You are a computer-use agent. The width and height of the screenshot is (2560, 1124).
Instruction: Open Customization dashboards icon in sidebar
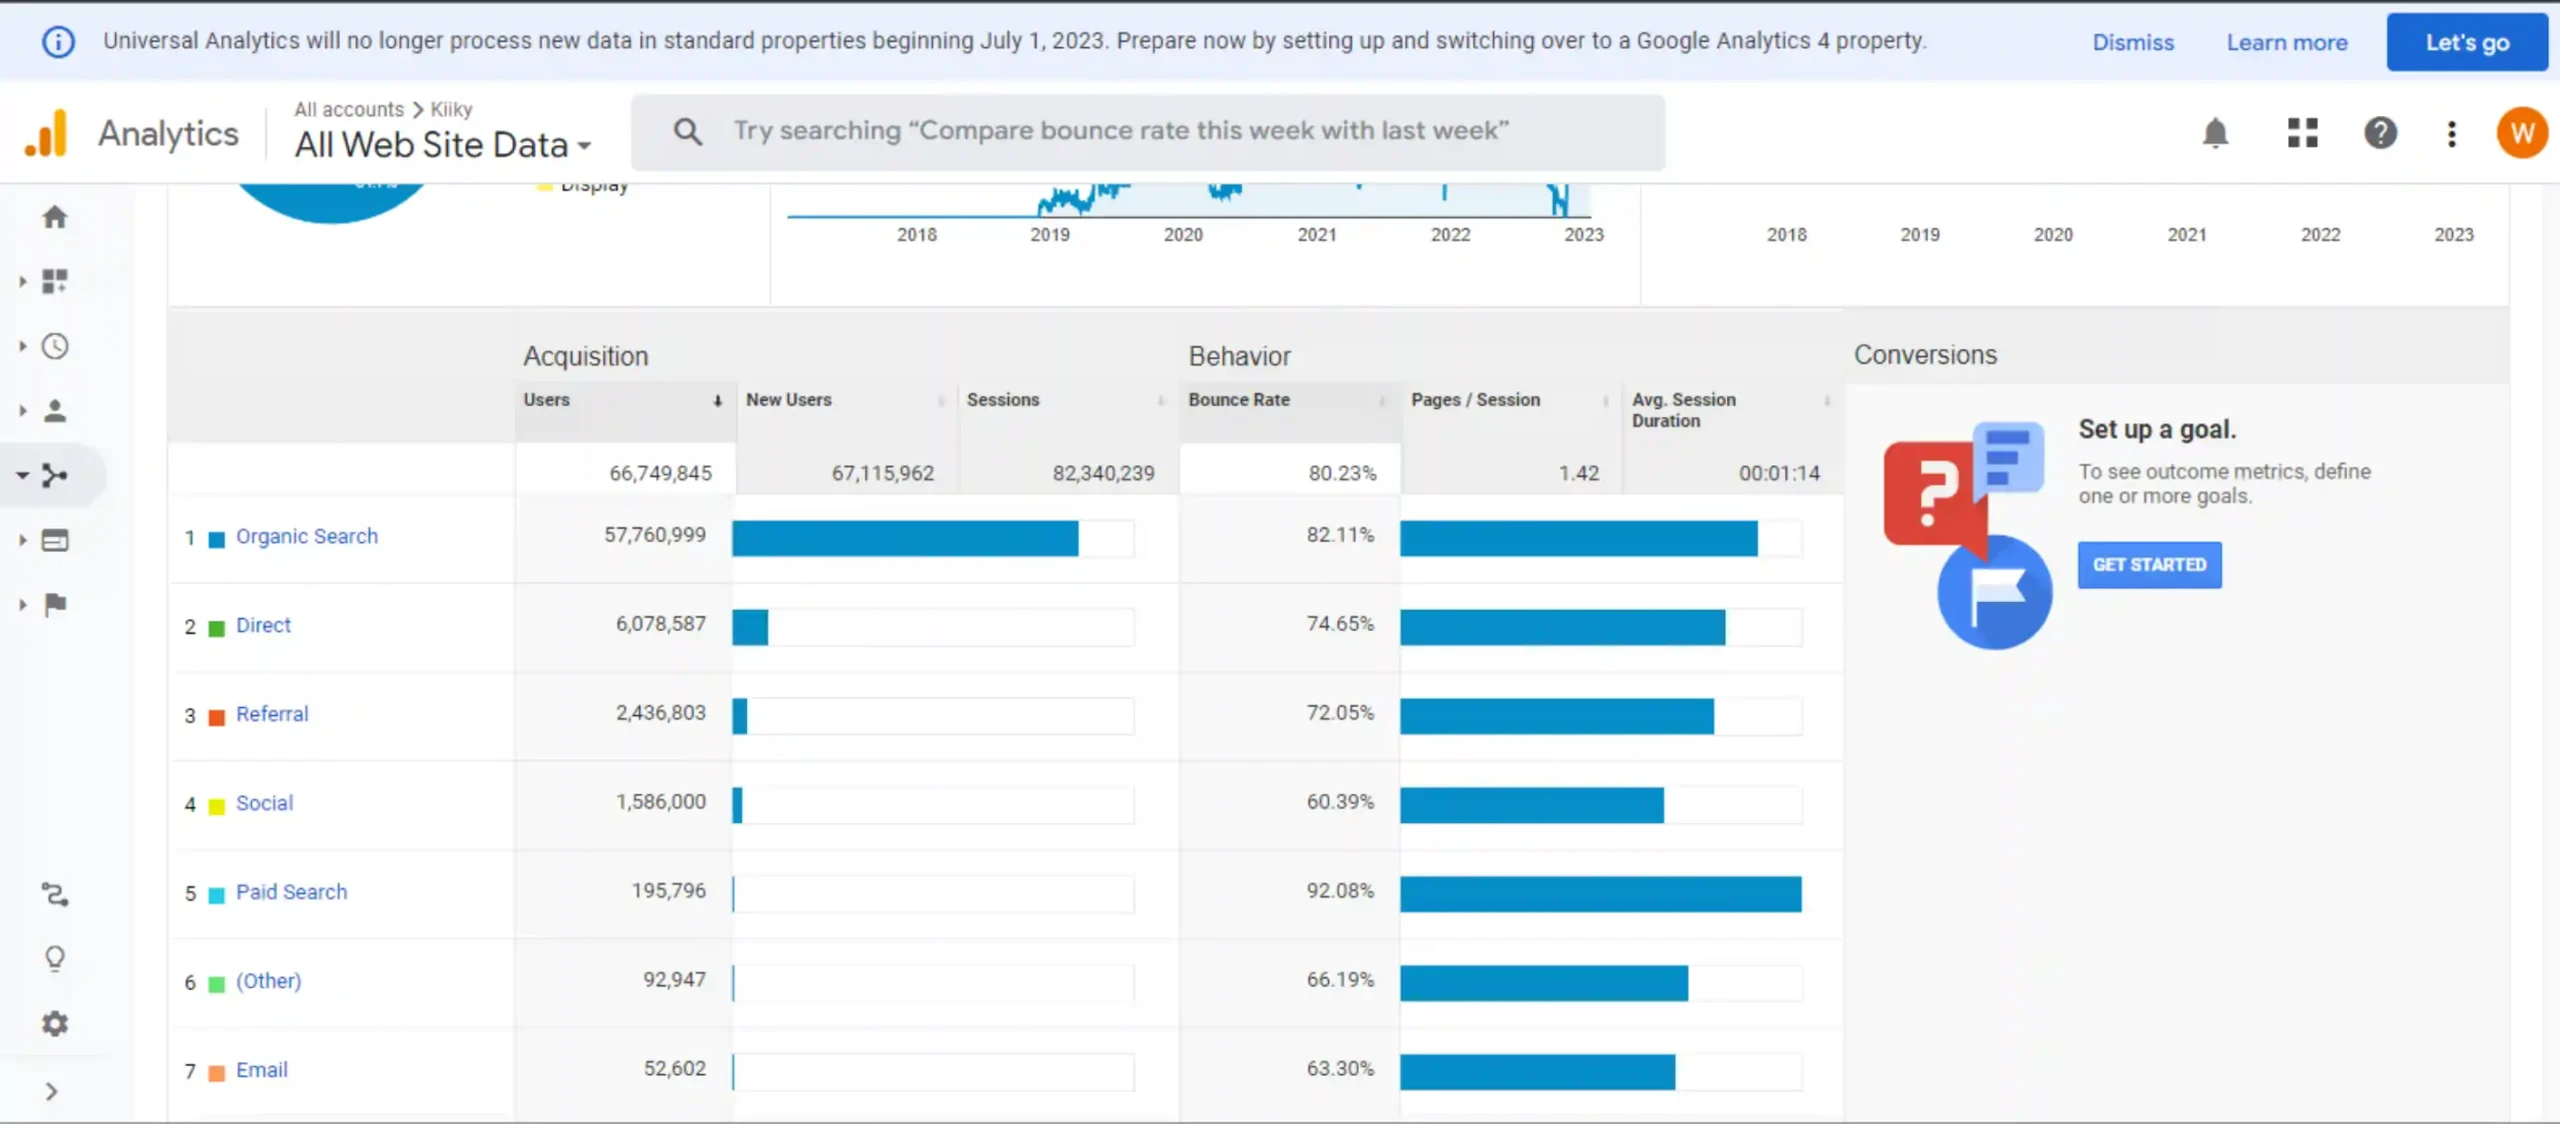55,281
